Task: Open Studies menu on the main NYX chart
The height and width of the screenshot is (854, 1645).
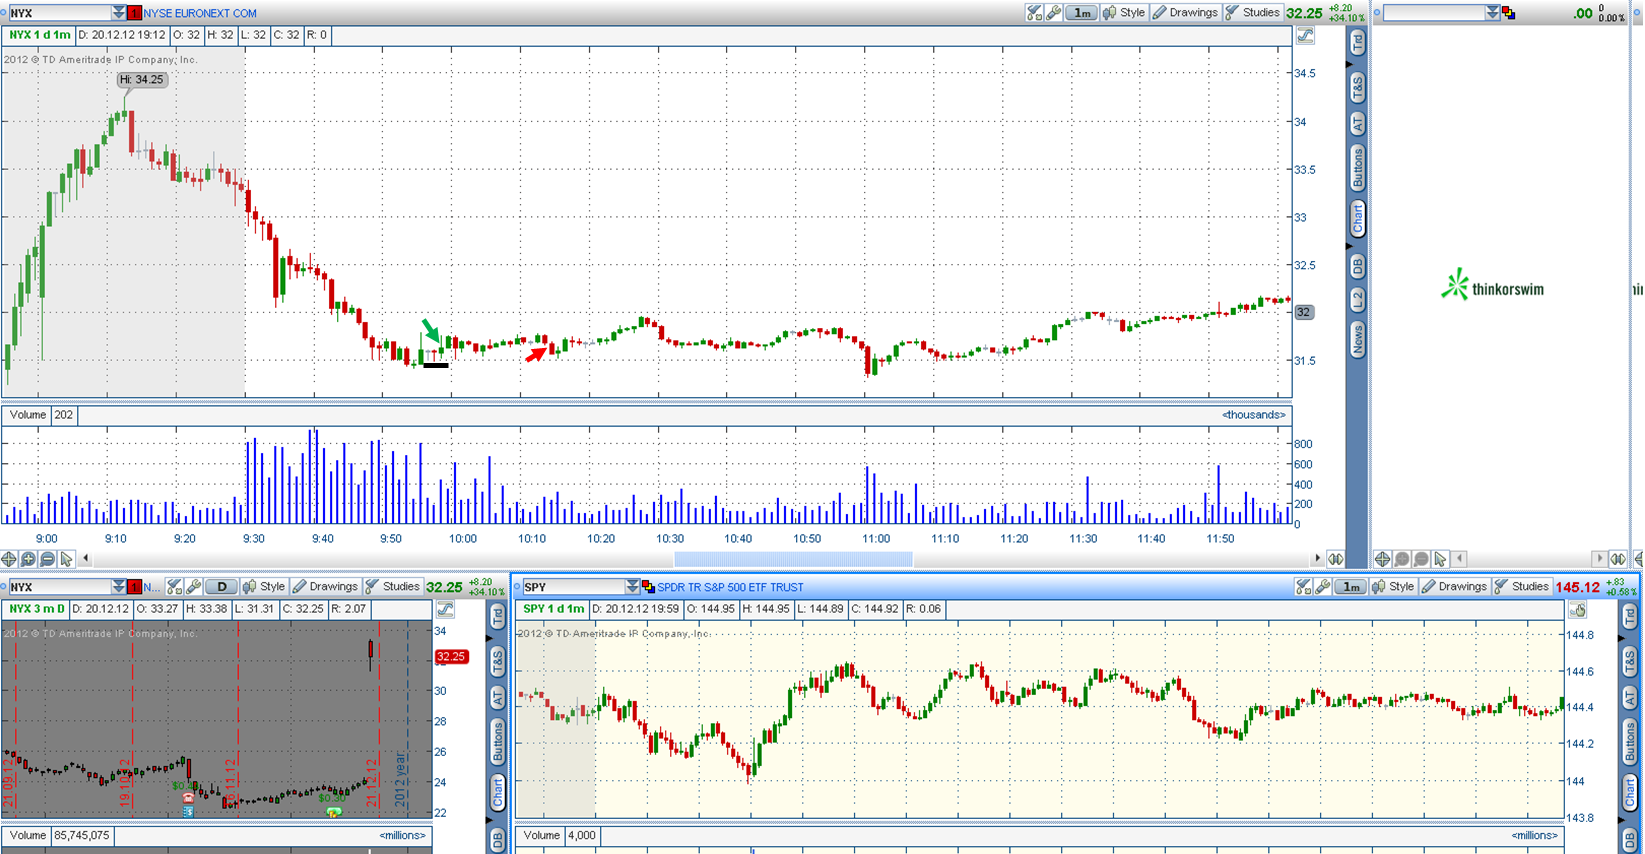Action: [x=1253, y=13]
